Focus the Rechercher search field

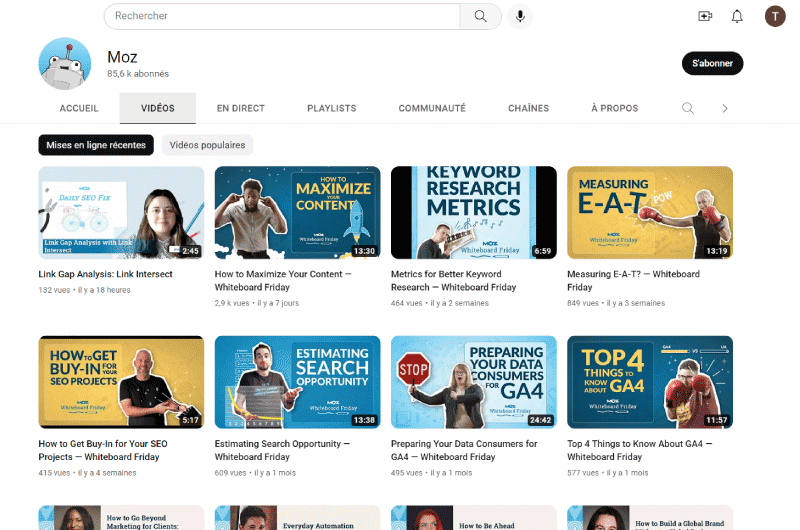click(x=282, y=16)
